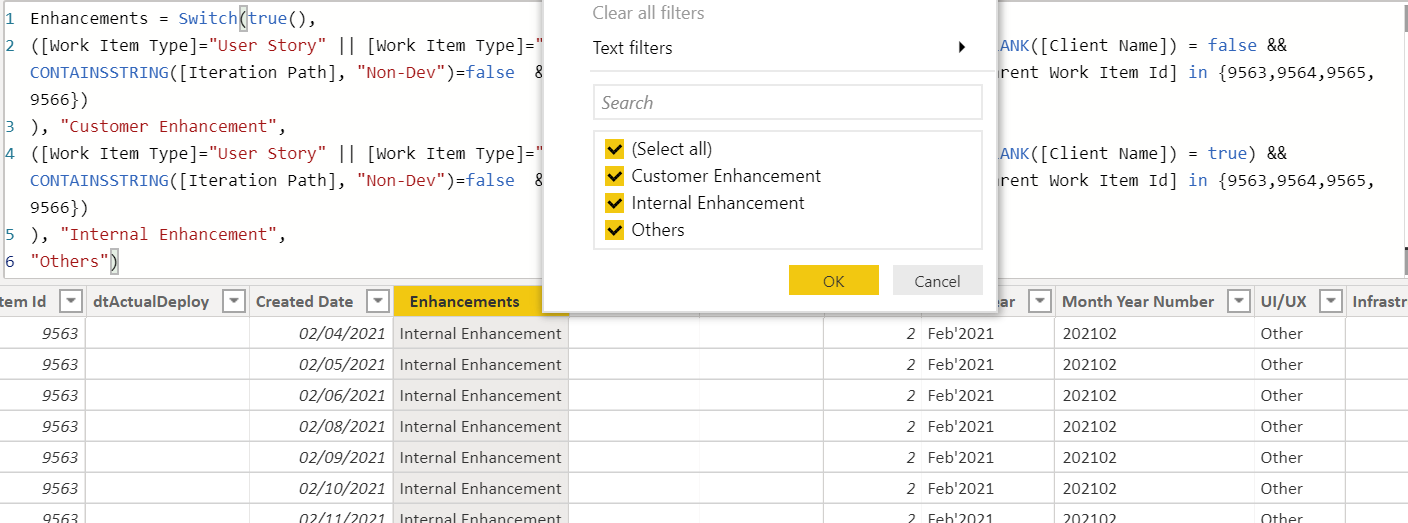Click formula line number 3
The width and height of the screenshot is (1408, 523).
click(x=10, y=127)
